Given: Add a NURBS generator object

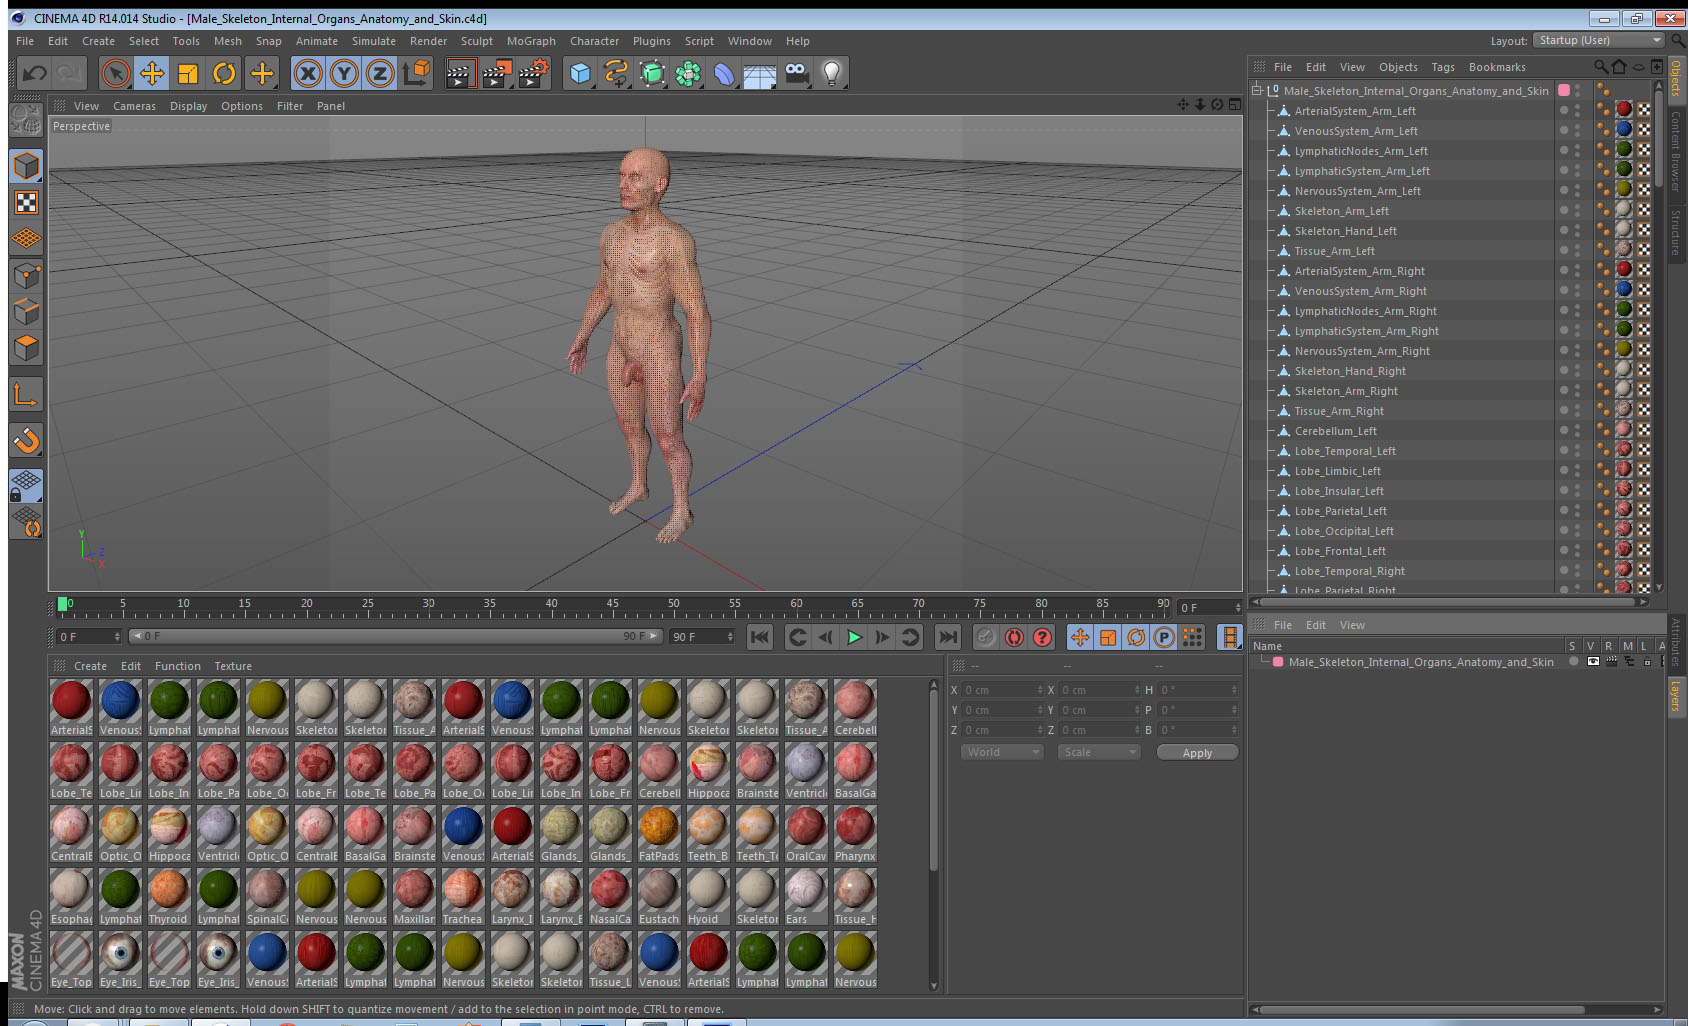Looking at the screenshot, I should click(x=652, y=73).
